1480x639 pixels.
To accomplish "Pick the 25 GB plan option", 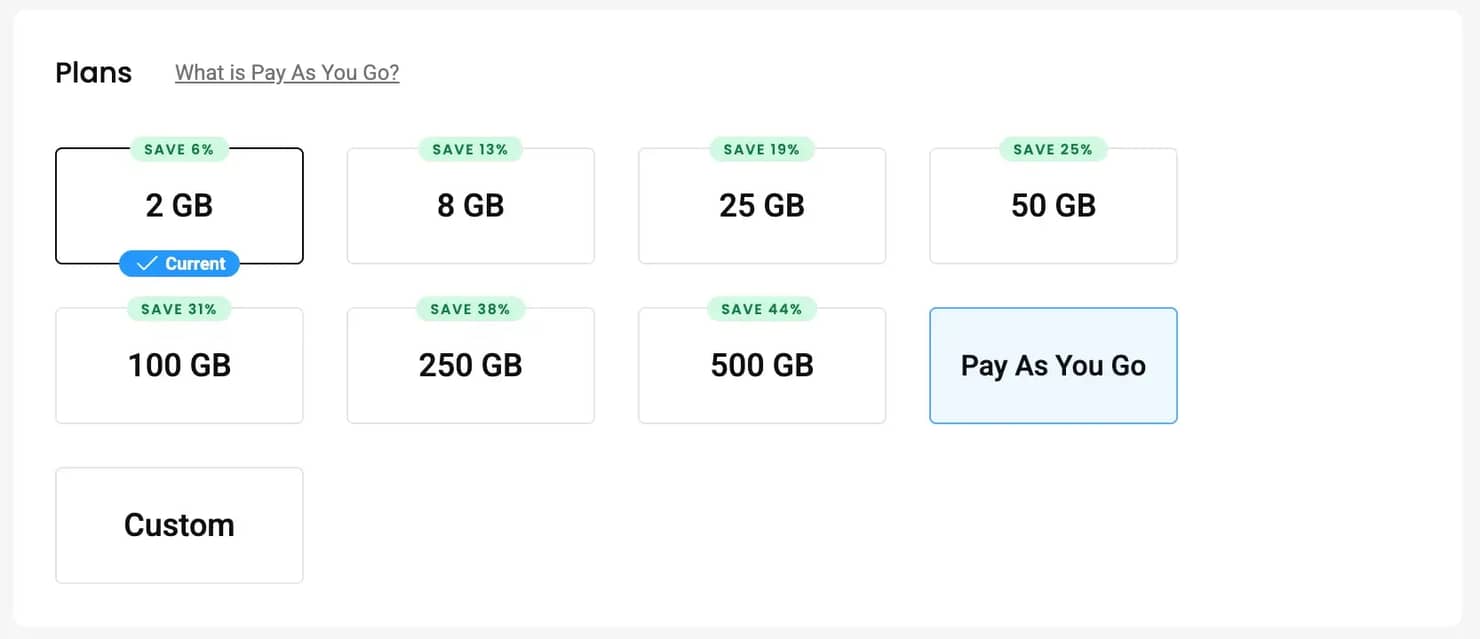I will 761,206.
